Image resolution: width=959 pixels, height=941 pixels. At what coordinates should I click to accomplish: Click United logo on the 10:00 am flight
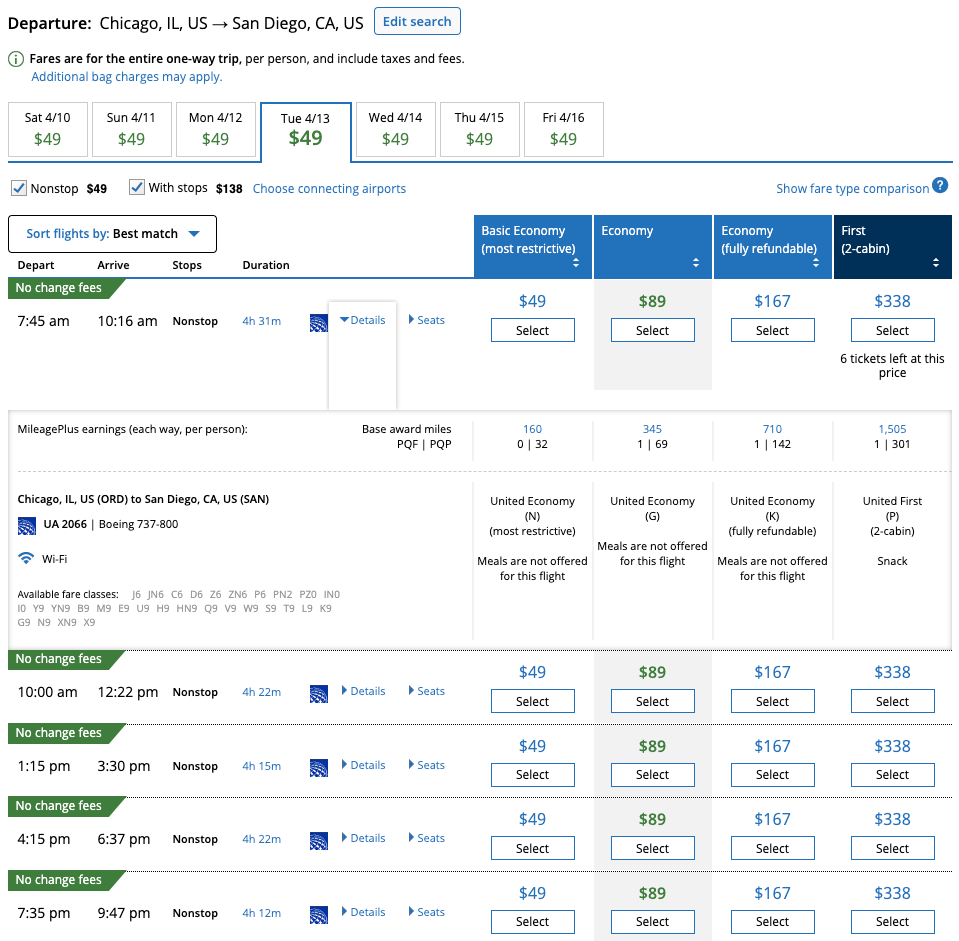319,693
